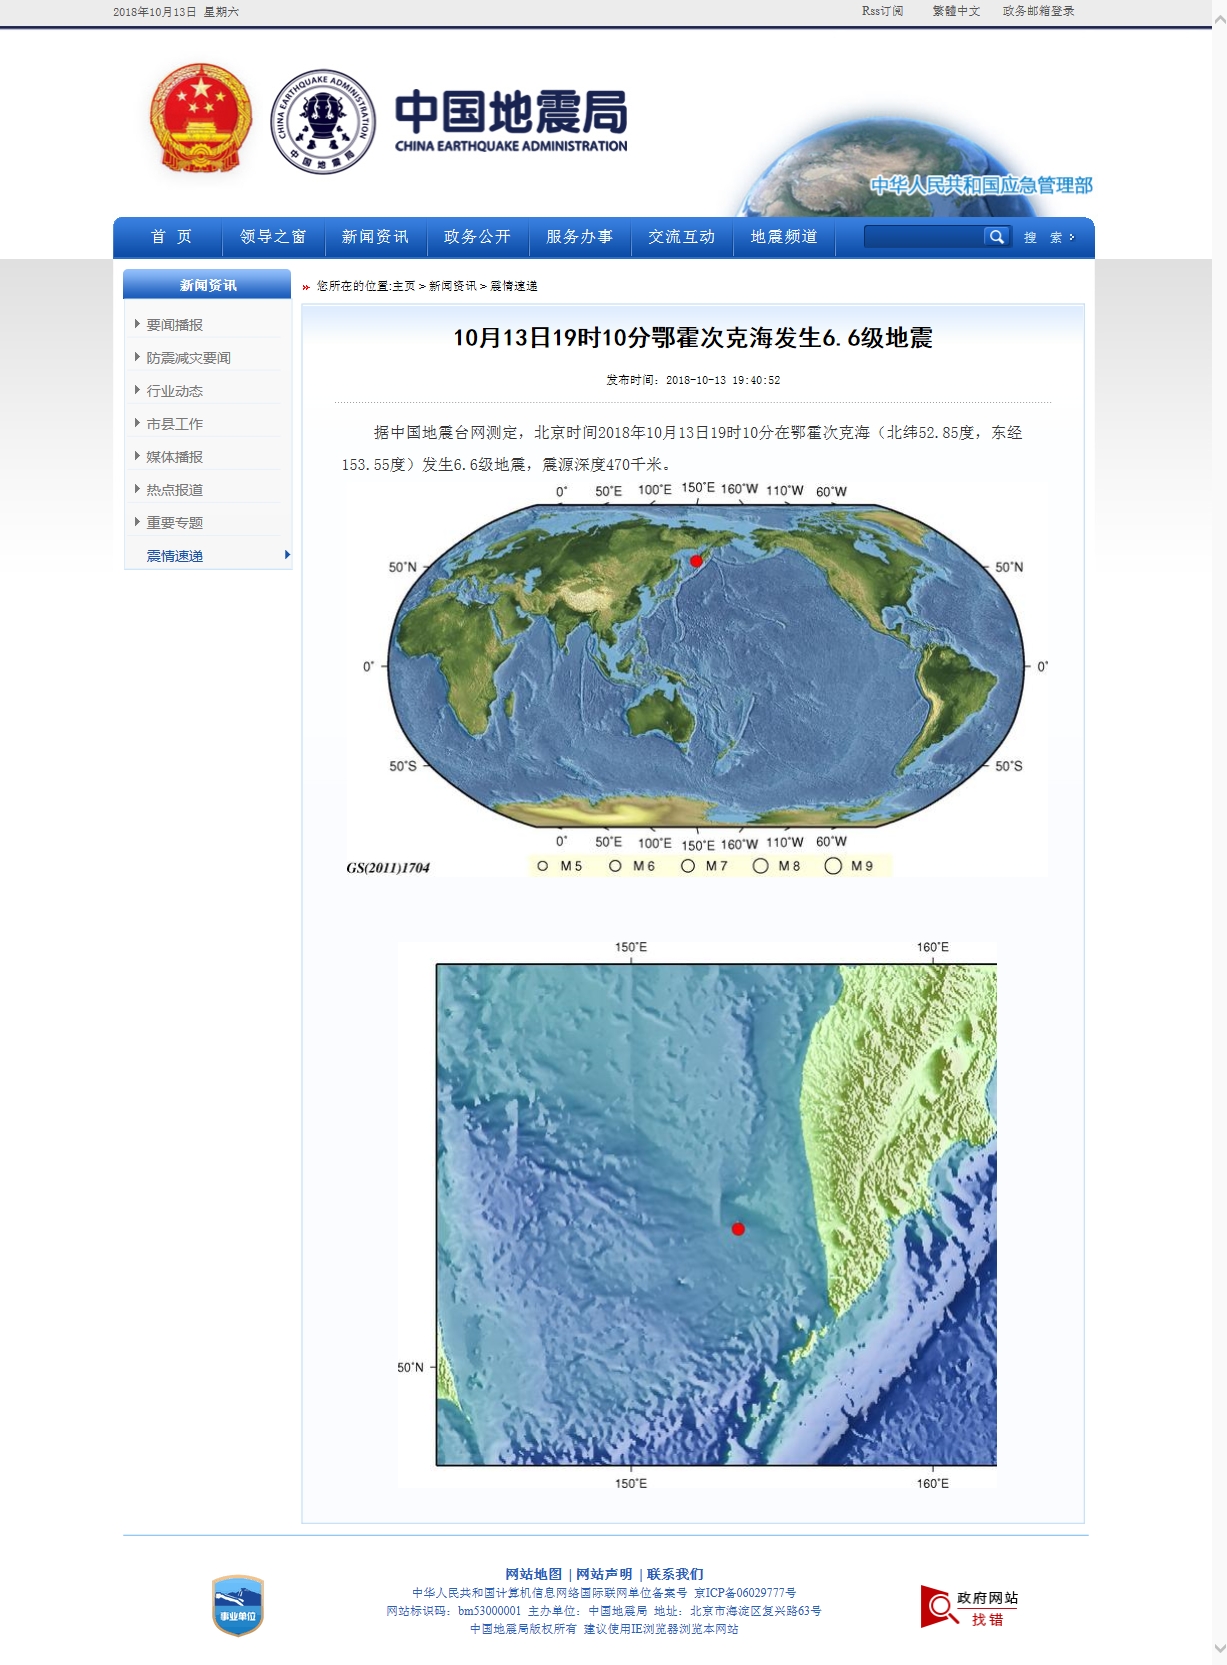
Task: Expand 媒体播报 in sidebar
Action: coord(174,457)
